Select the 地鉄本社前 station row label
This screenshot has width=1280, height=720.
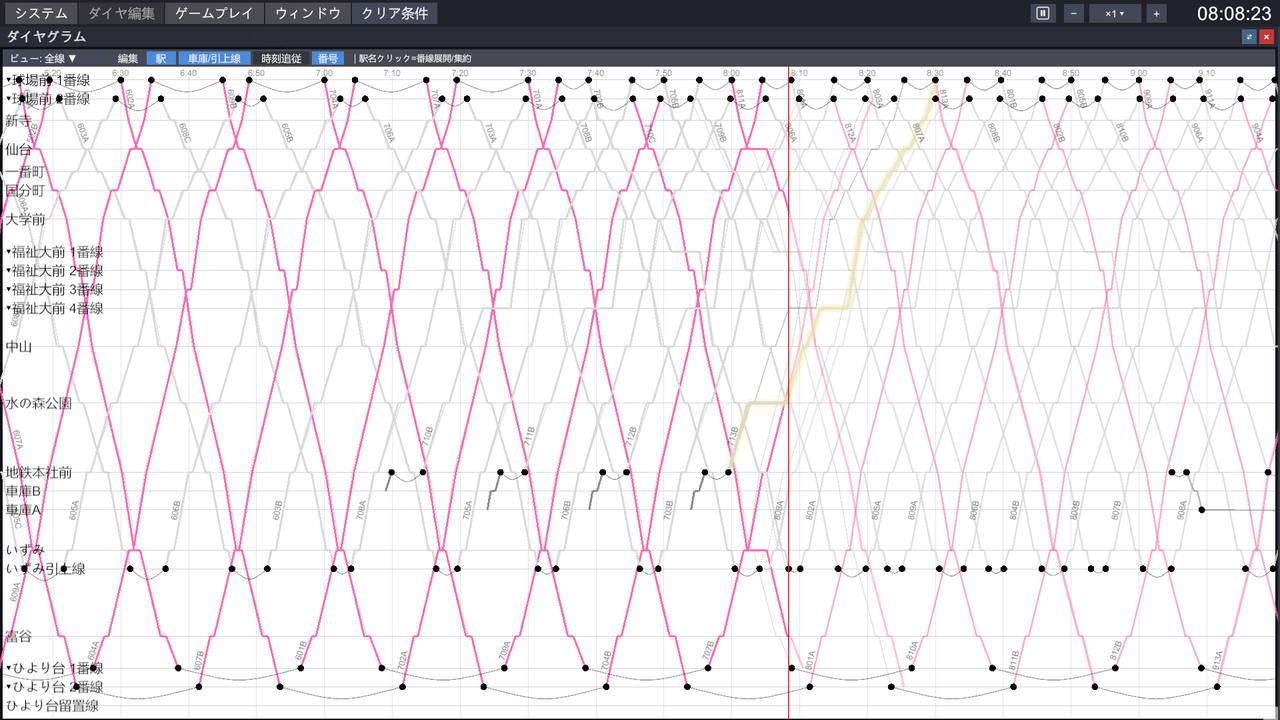click(39, 472)
